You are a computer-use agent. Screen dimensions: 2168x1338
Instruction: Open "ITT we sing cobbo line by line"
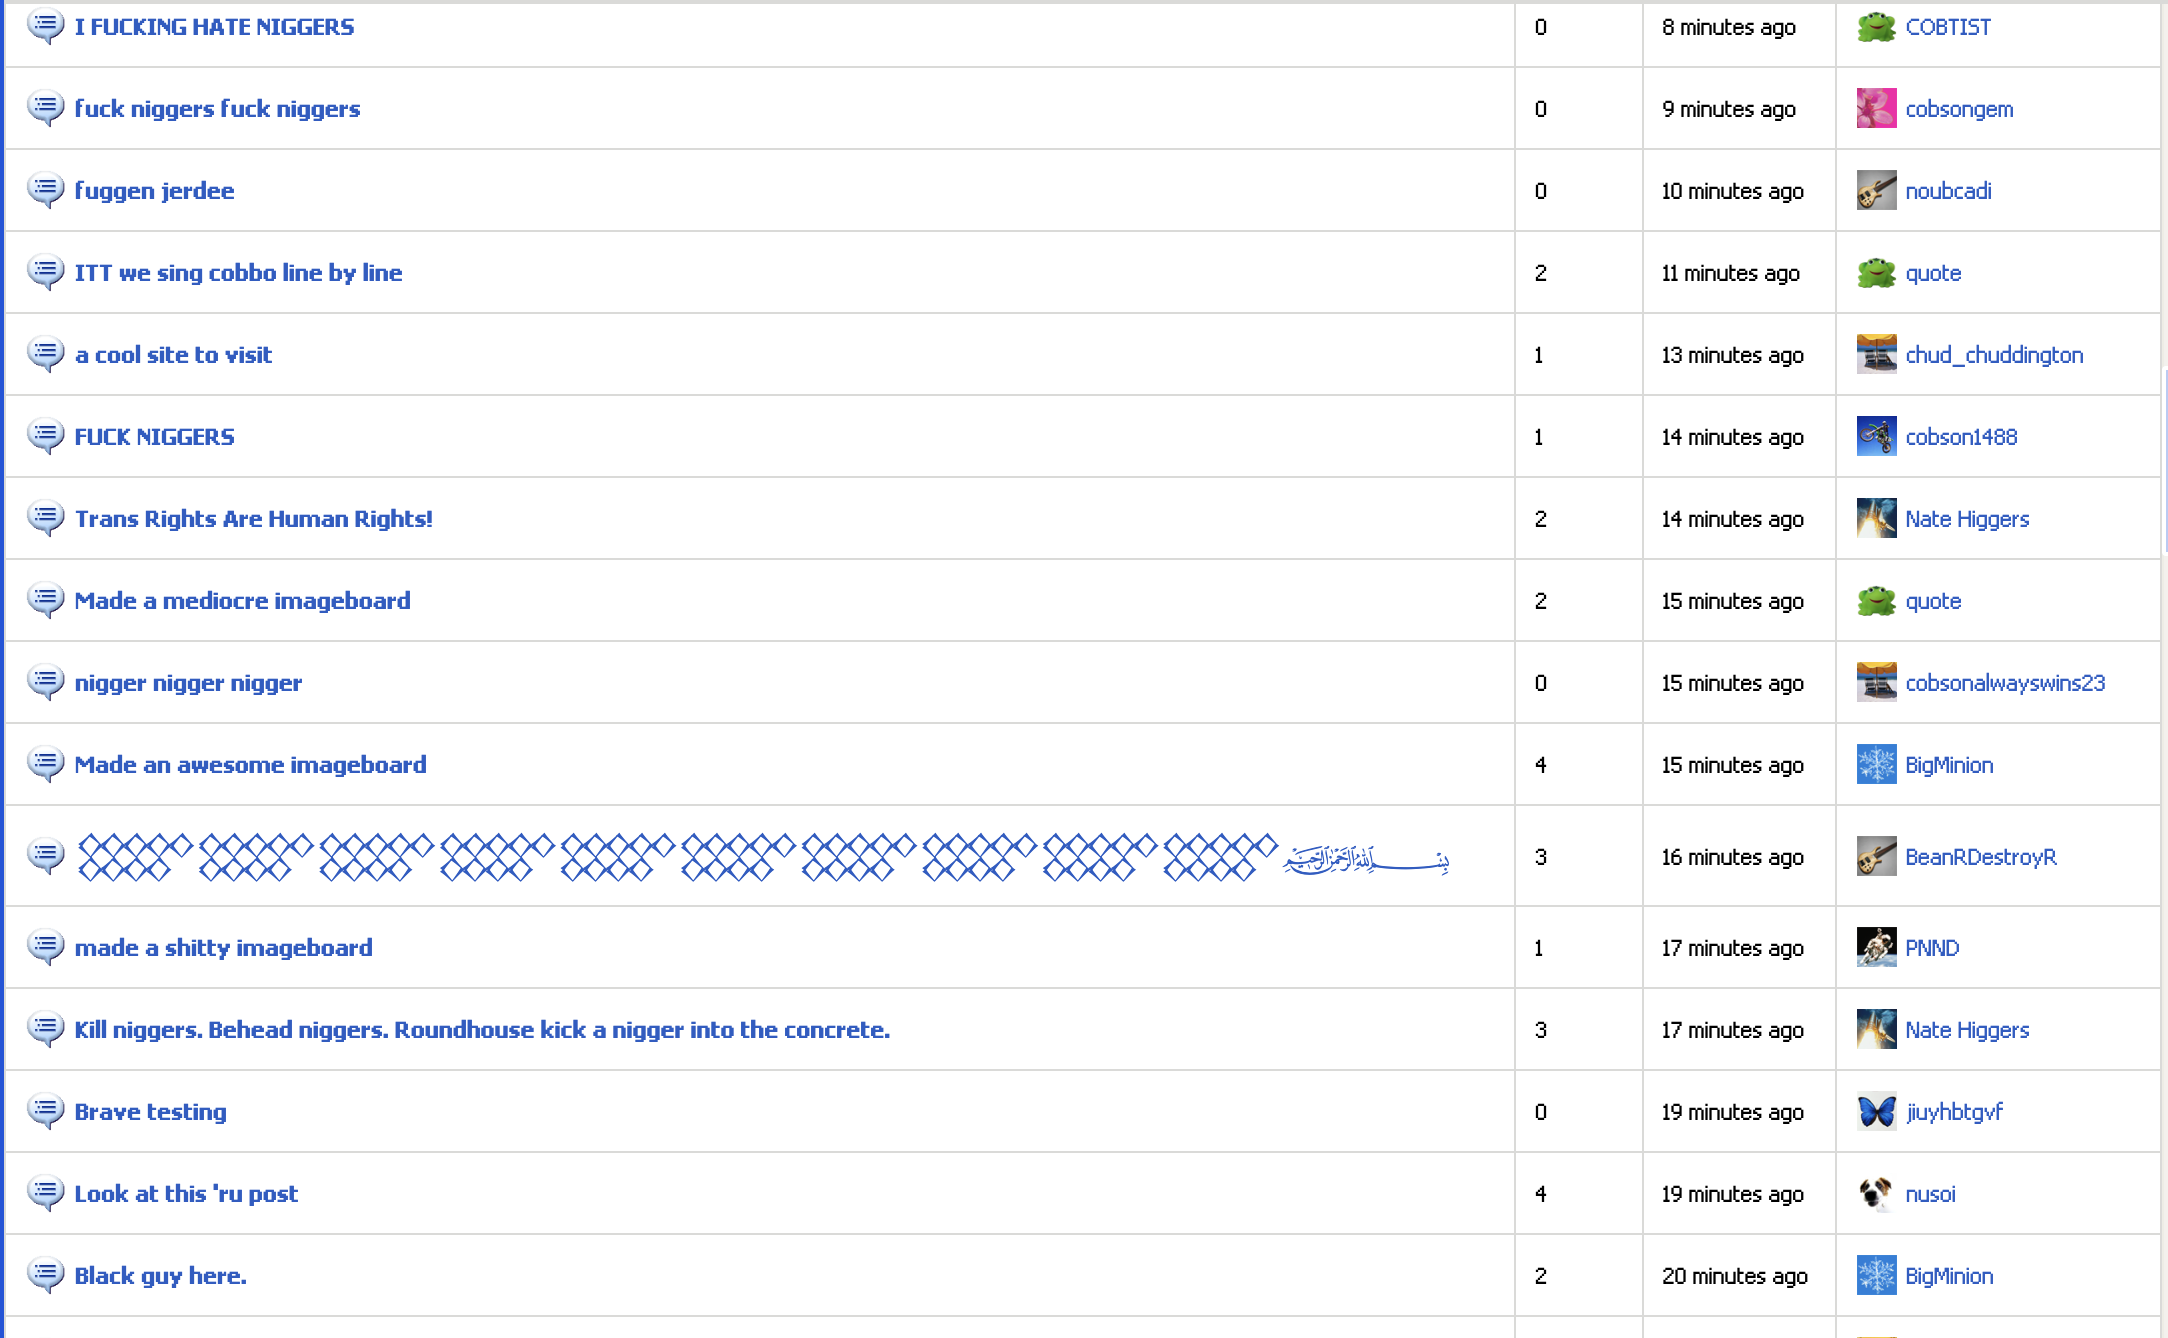point(238,273)
